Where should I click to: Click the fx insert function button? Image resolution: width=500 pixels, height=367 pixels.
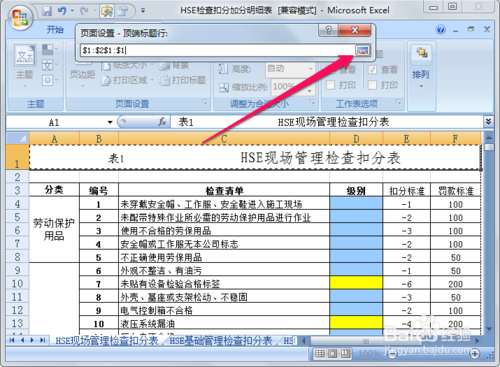(x=162, y=122)
